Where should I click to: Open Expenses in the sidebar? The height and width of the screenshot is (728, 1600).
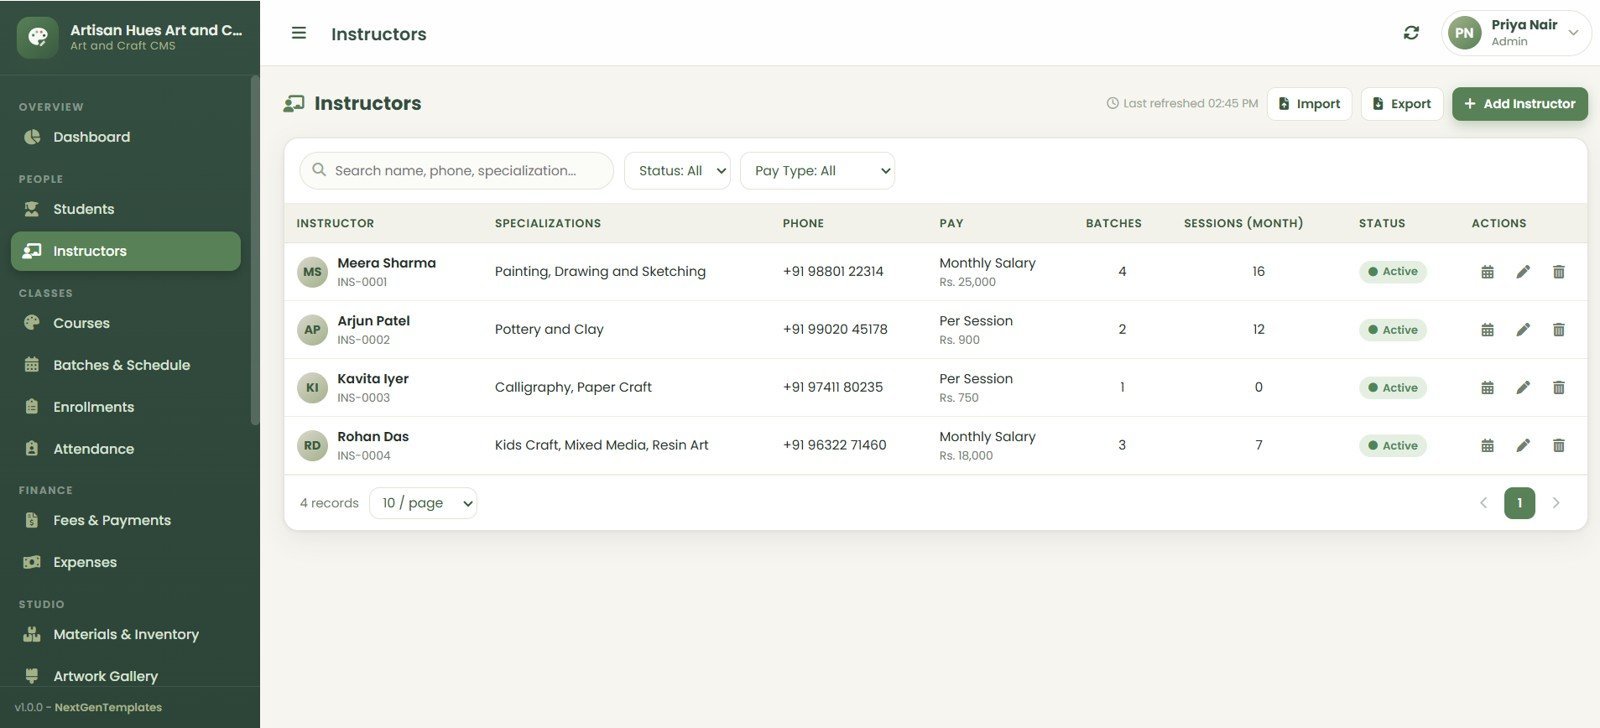tap(125, 562)
